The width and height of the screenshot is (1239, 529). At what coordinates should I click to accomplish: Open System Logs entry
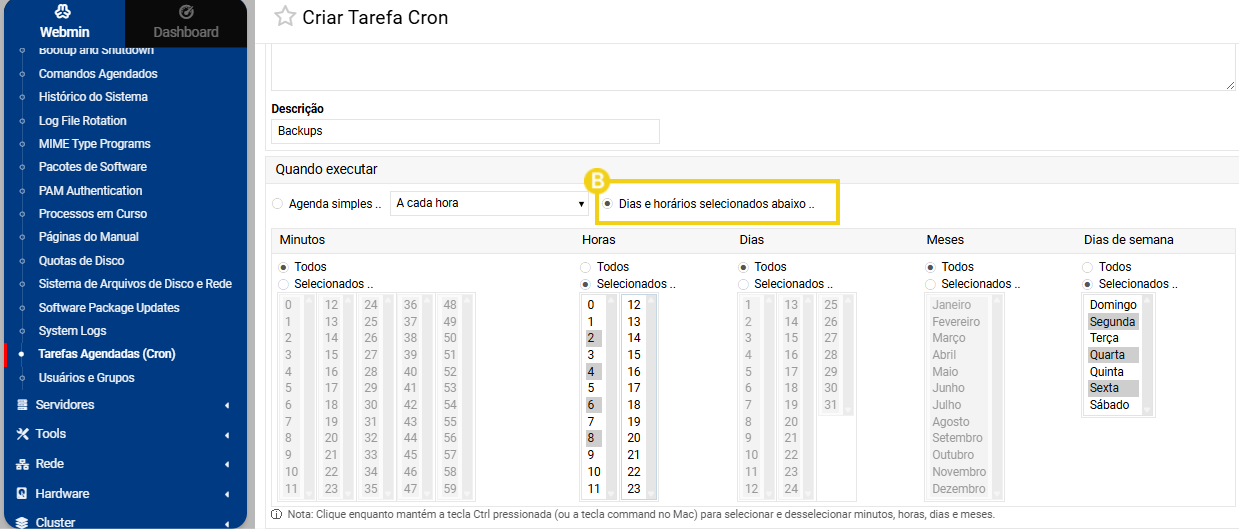tap(72, 331)
